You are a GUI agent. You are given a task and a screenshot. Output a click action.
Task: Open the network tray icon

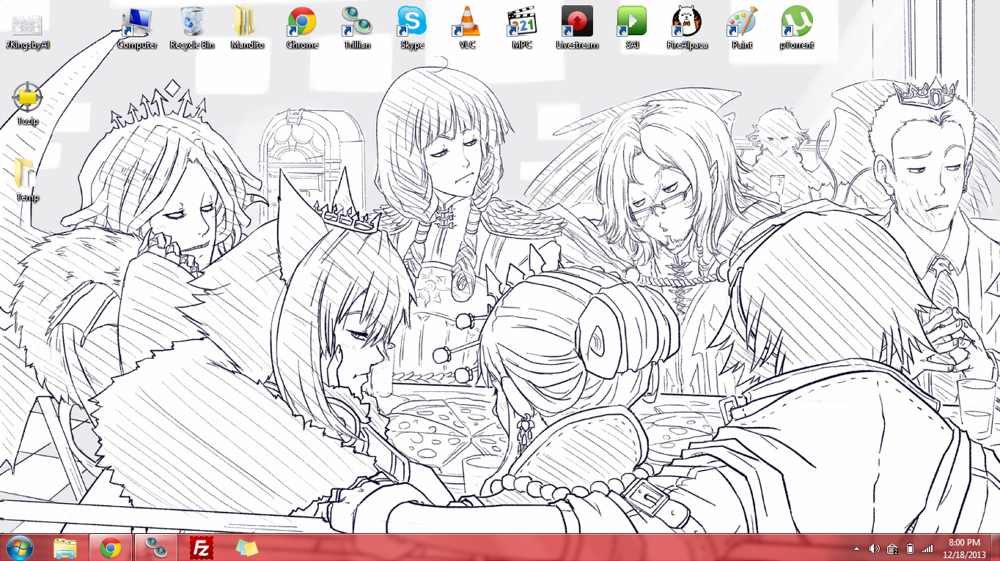click(892, 548)
